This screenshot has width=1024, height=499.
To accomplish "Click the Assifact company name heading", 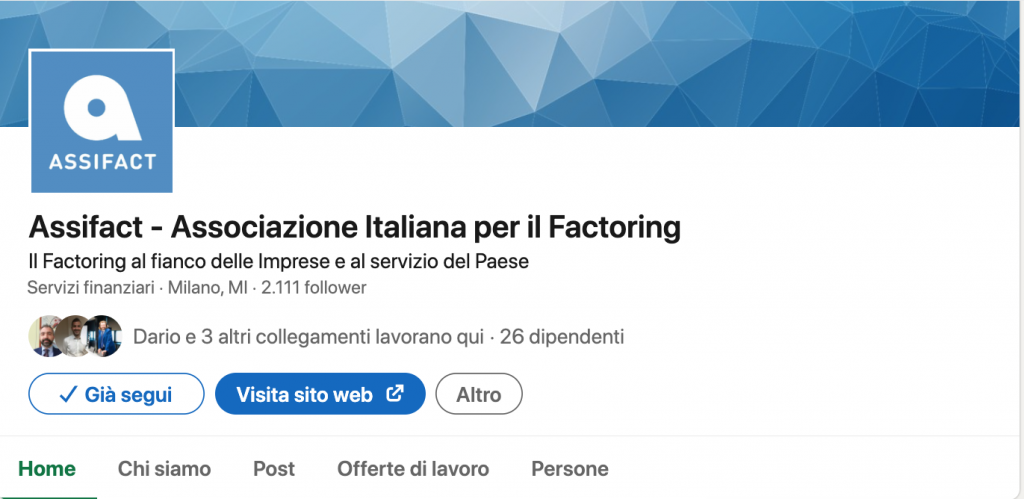I will click(355, 227).
